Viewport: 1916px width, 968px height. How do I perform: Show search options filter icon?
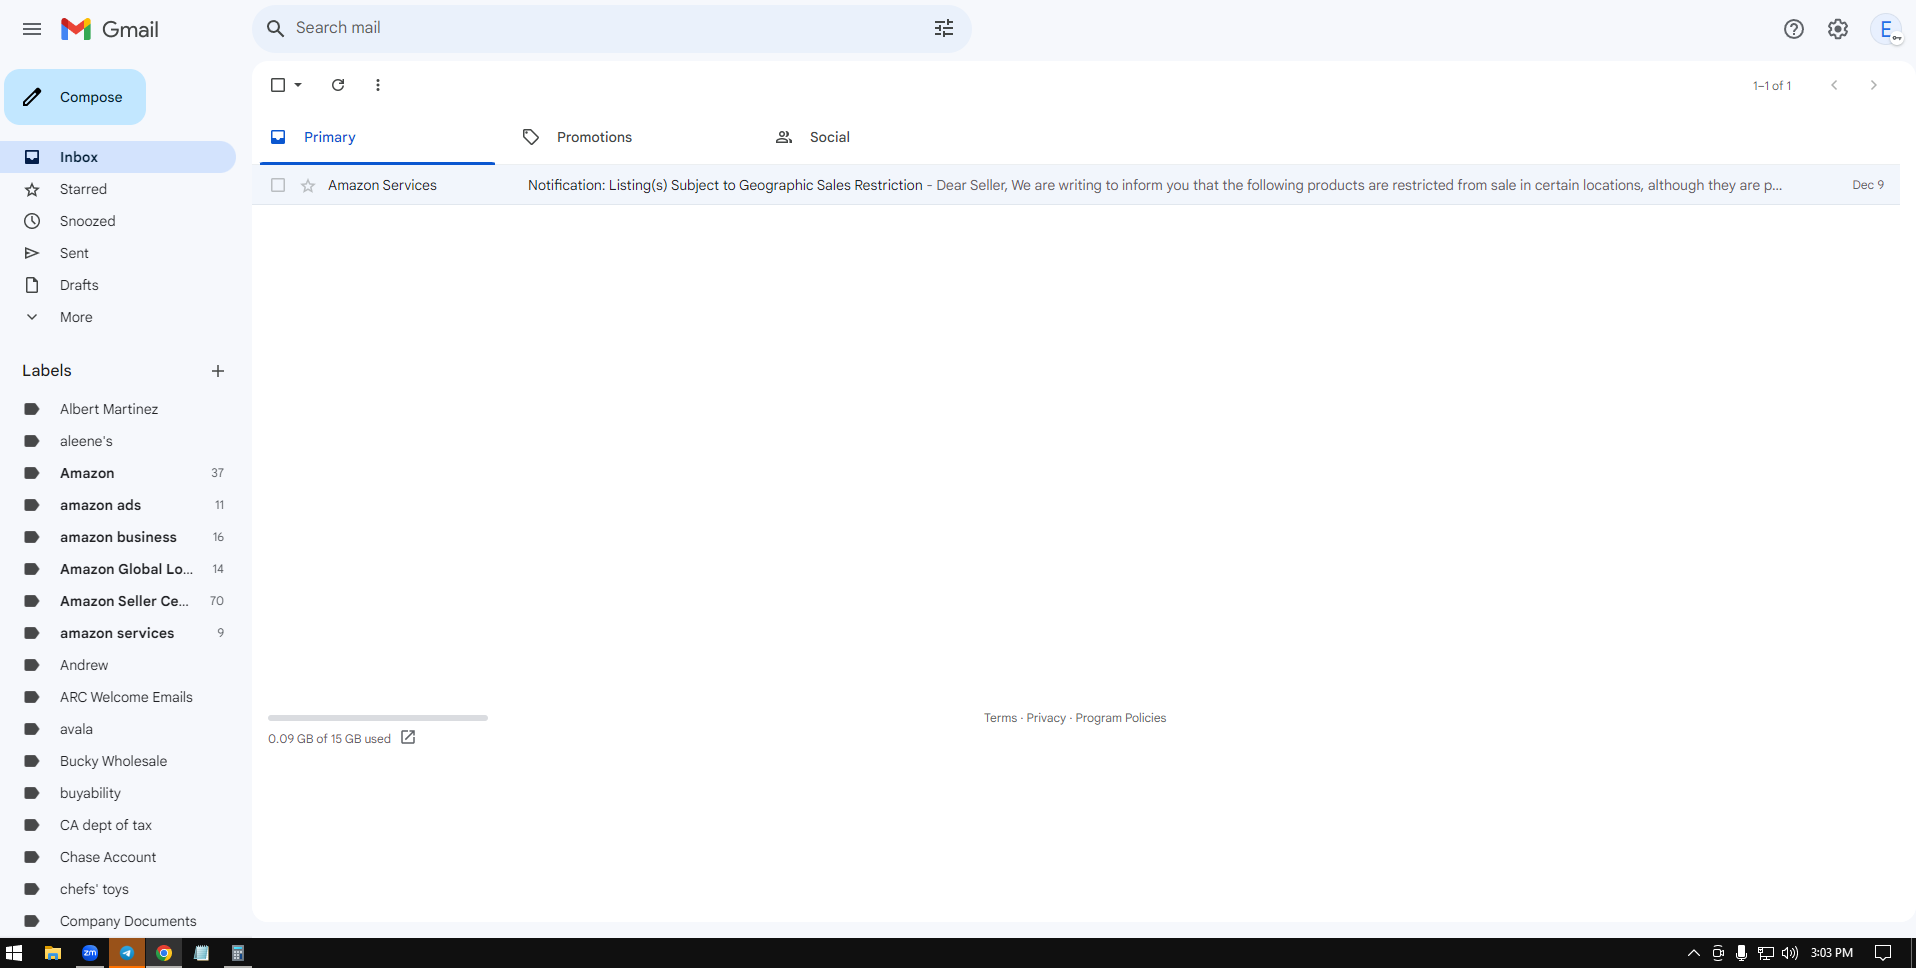click(944, 28)
